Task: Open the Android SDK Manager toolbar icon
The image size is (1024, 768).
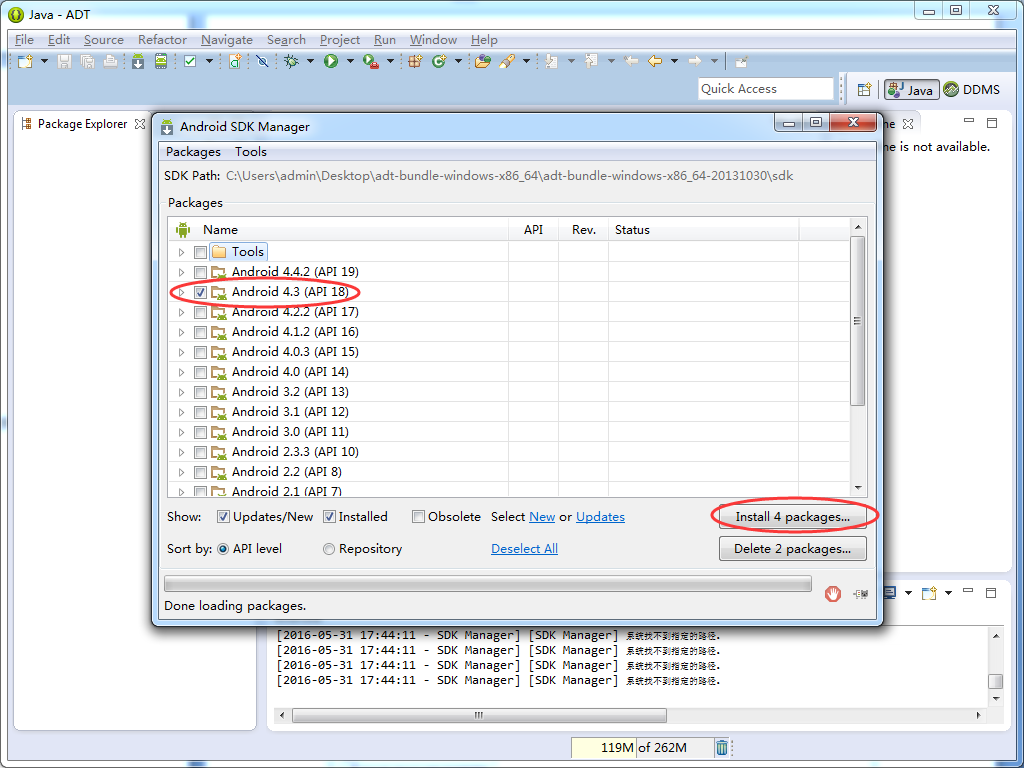Action: point(138,61)
